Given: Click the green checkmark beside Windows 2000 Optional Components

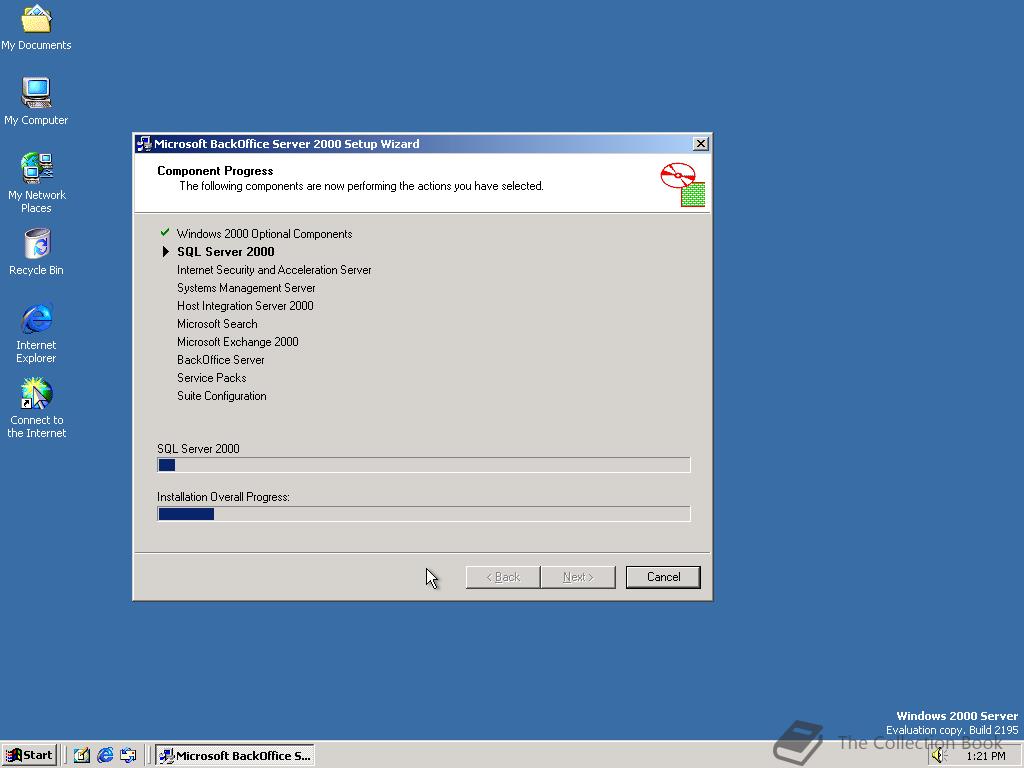Looking at the screenshot, I should [x=165, y=232].
